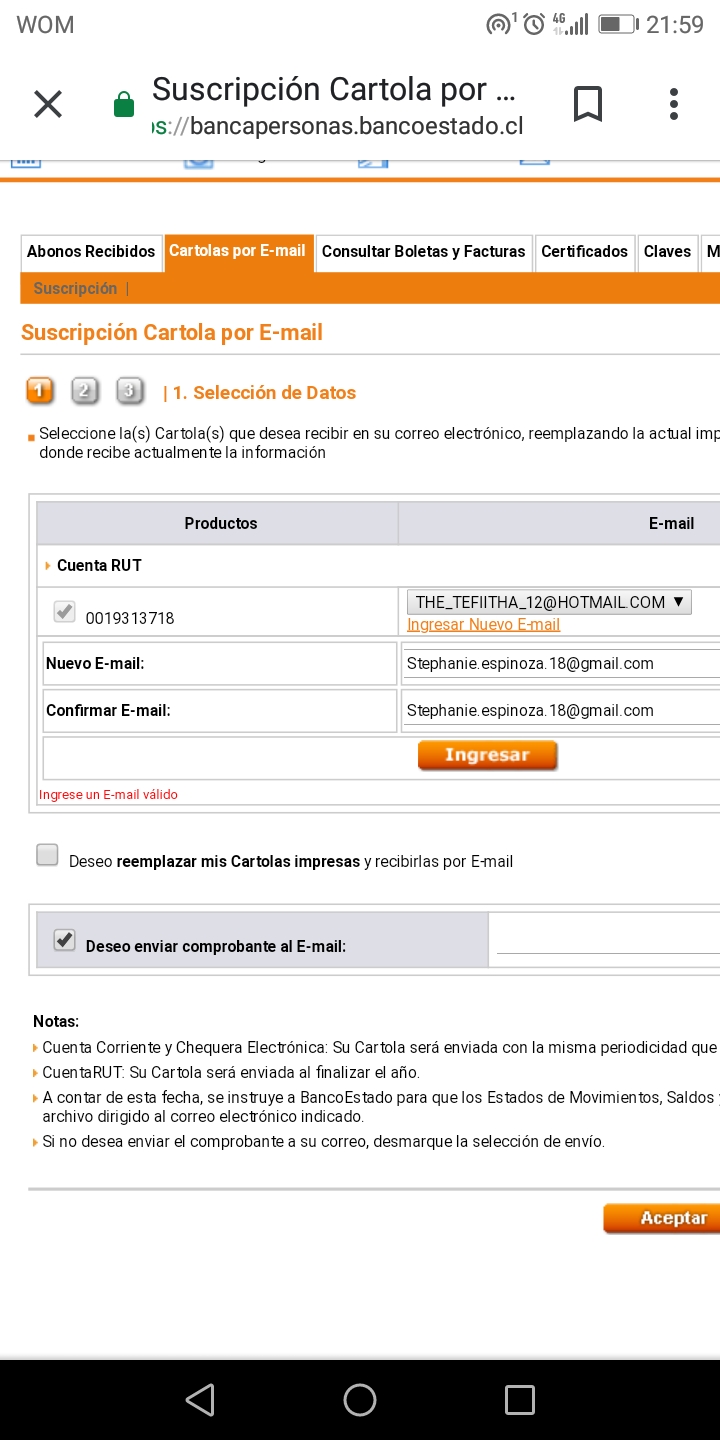Toggle checkbox for account 0019313718
This screenshot has height=1440, width=720.
point(64,611)
